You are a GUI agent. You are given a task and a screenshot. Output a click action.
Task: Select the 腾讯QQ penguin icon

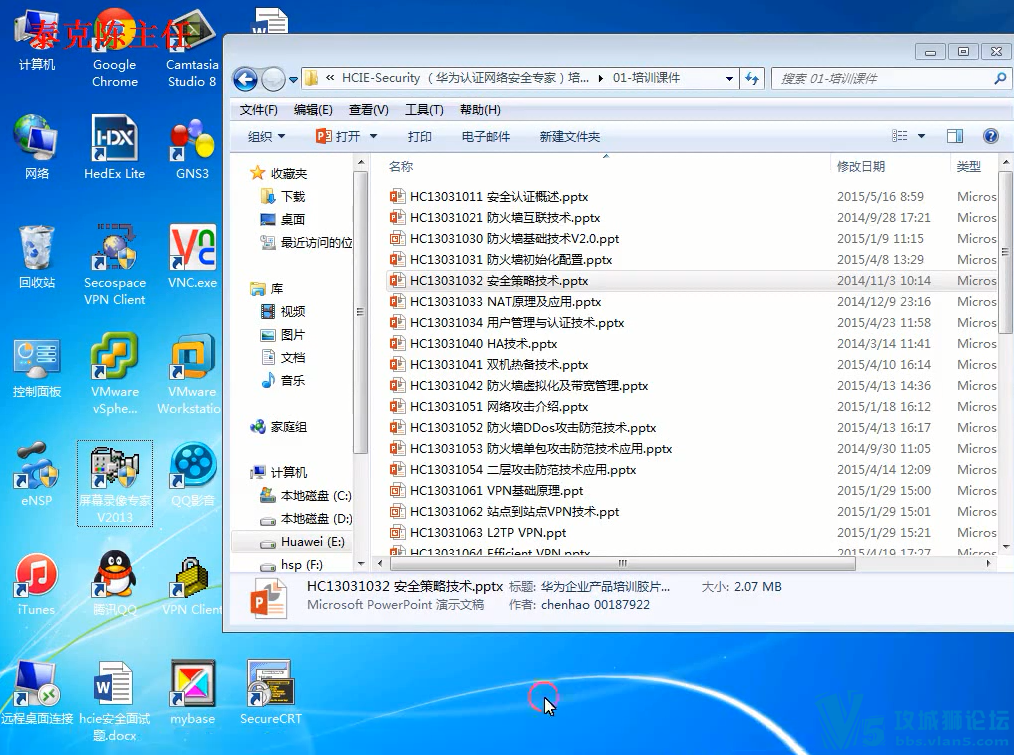(x=114, y=584)
